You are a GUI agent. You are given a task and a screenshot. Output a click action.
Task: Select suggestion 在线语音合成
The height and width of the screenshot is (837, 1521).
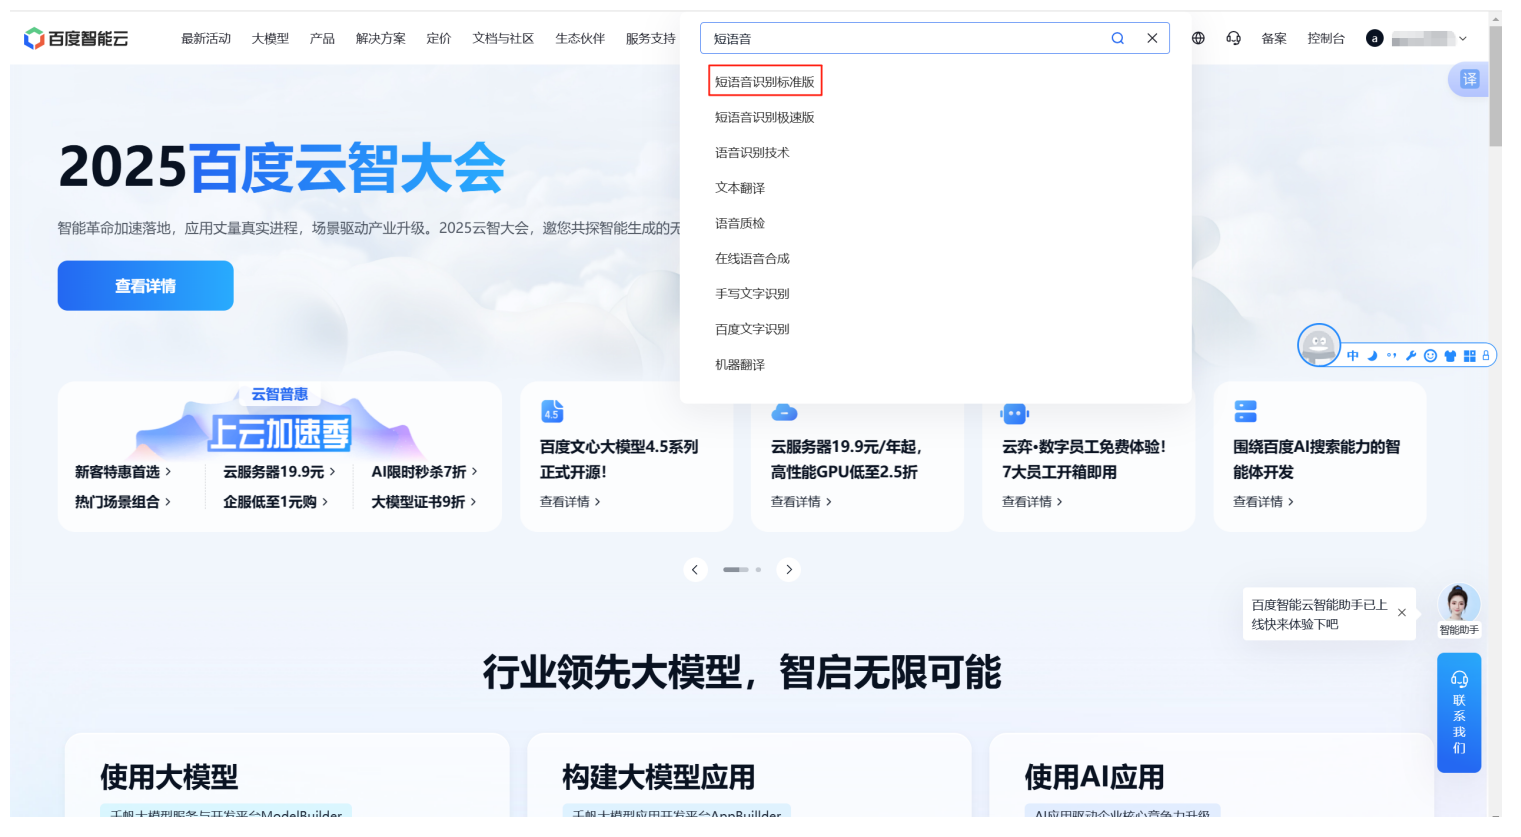coord(752,258)
